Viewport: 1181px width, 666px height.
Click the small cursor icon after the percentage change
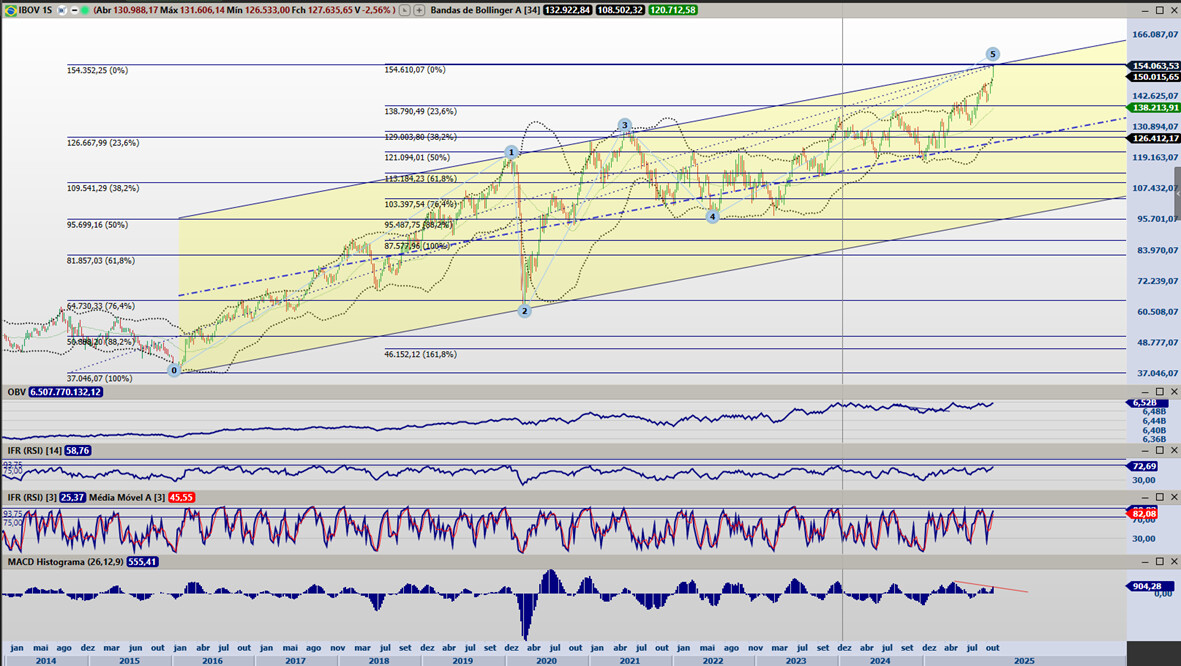pos(404,10)
